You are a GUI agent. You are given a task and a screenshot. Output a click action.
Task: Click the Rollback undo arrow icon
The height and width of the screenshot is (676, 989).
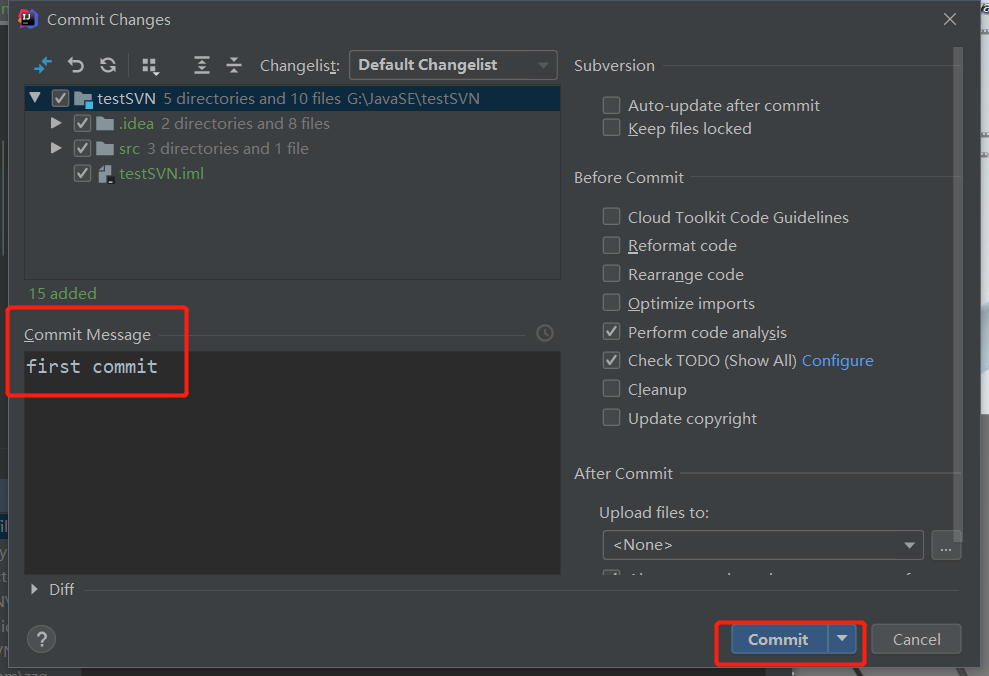click(76, 65)
